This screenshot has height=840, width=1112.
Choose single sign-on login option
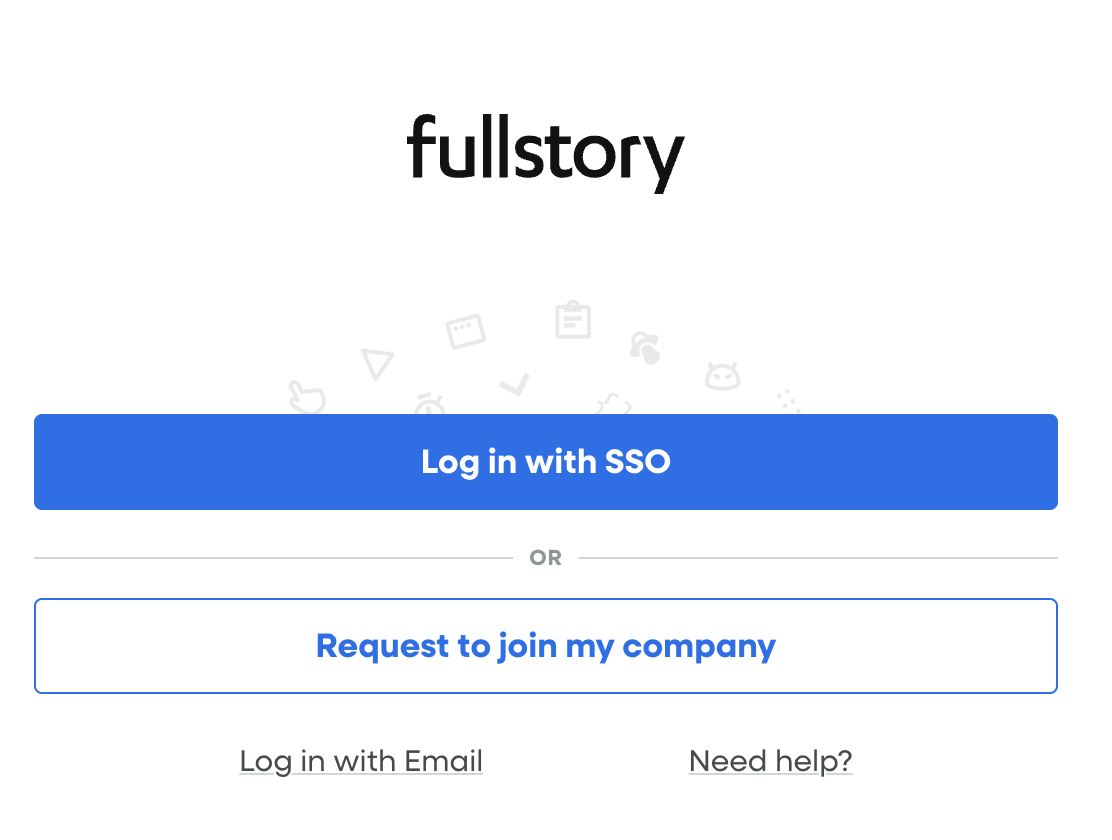tap(546, 462)
